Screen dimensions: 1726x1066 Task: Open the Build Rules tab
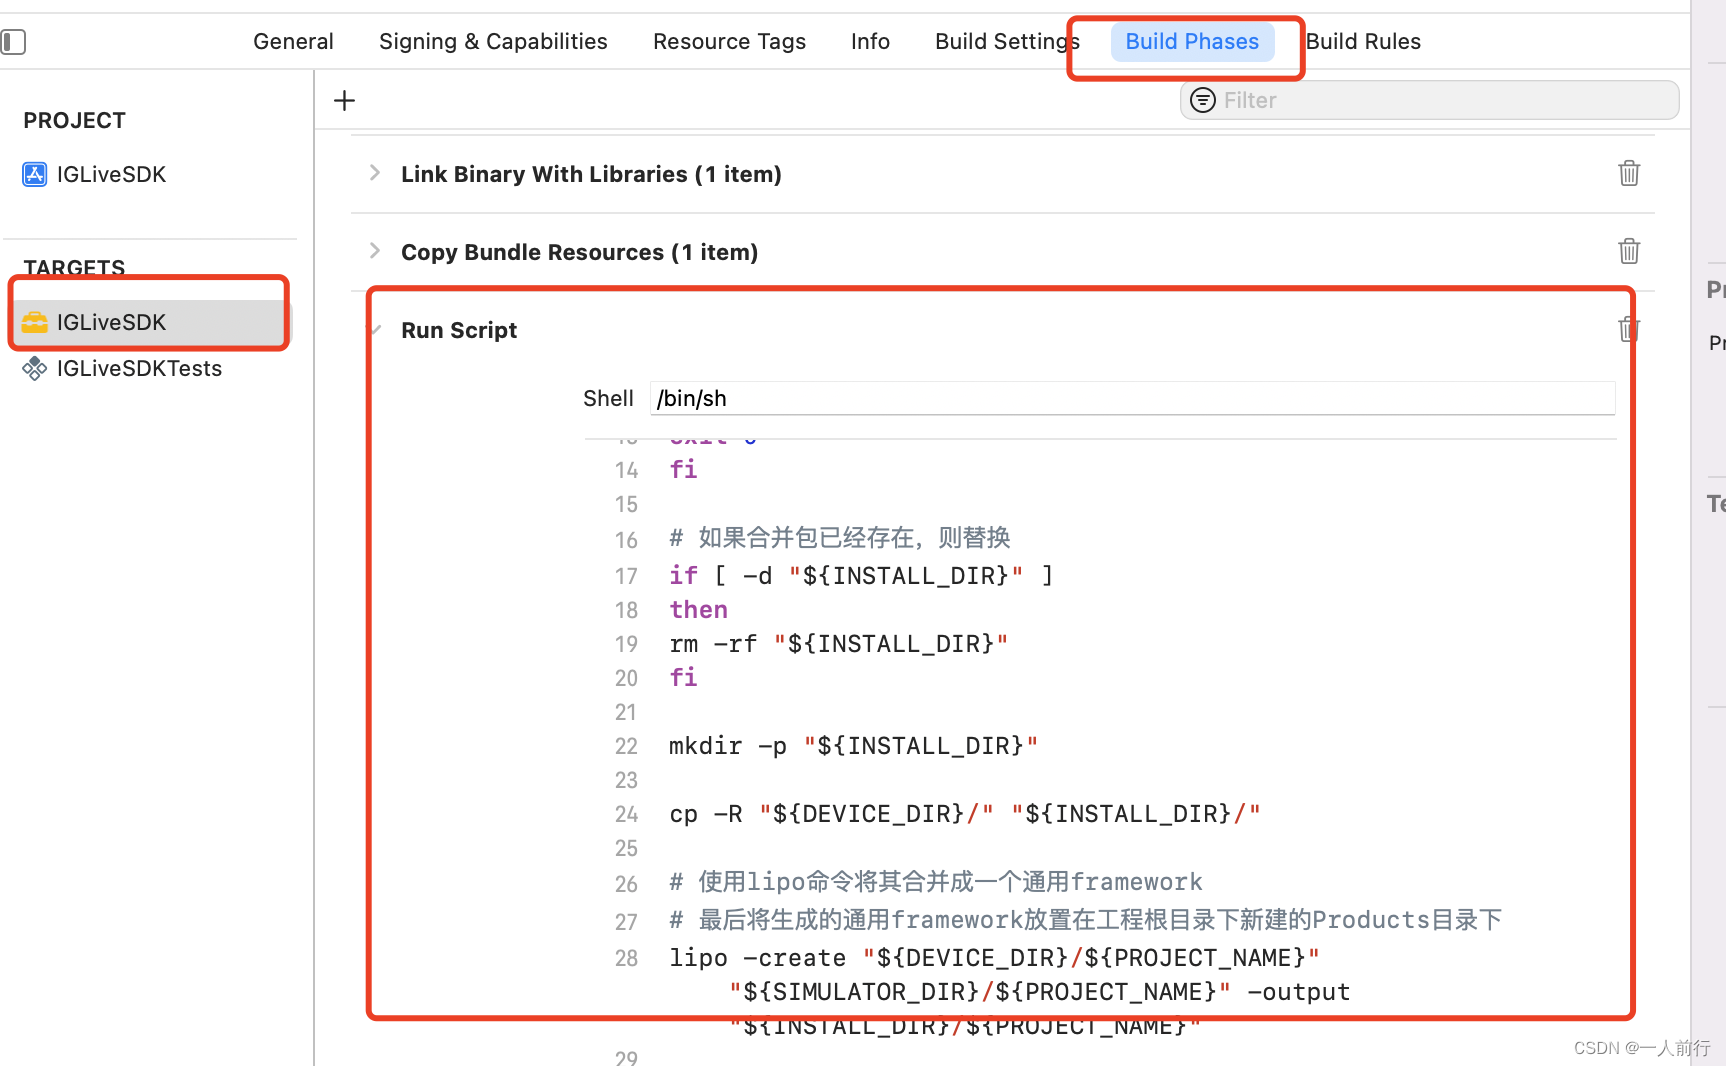1363,42
